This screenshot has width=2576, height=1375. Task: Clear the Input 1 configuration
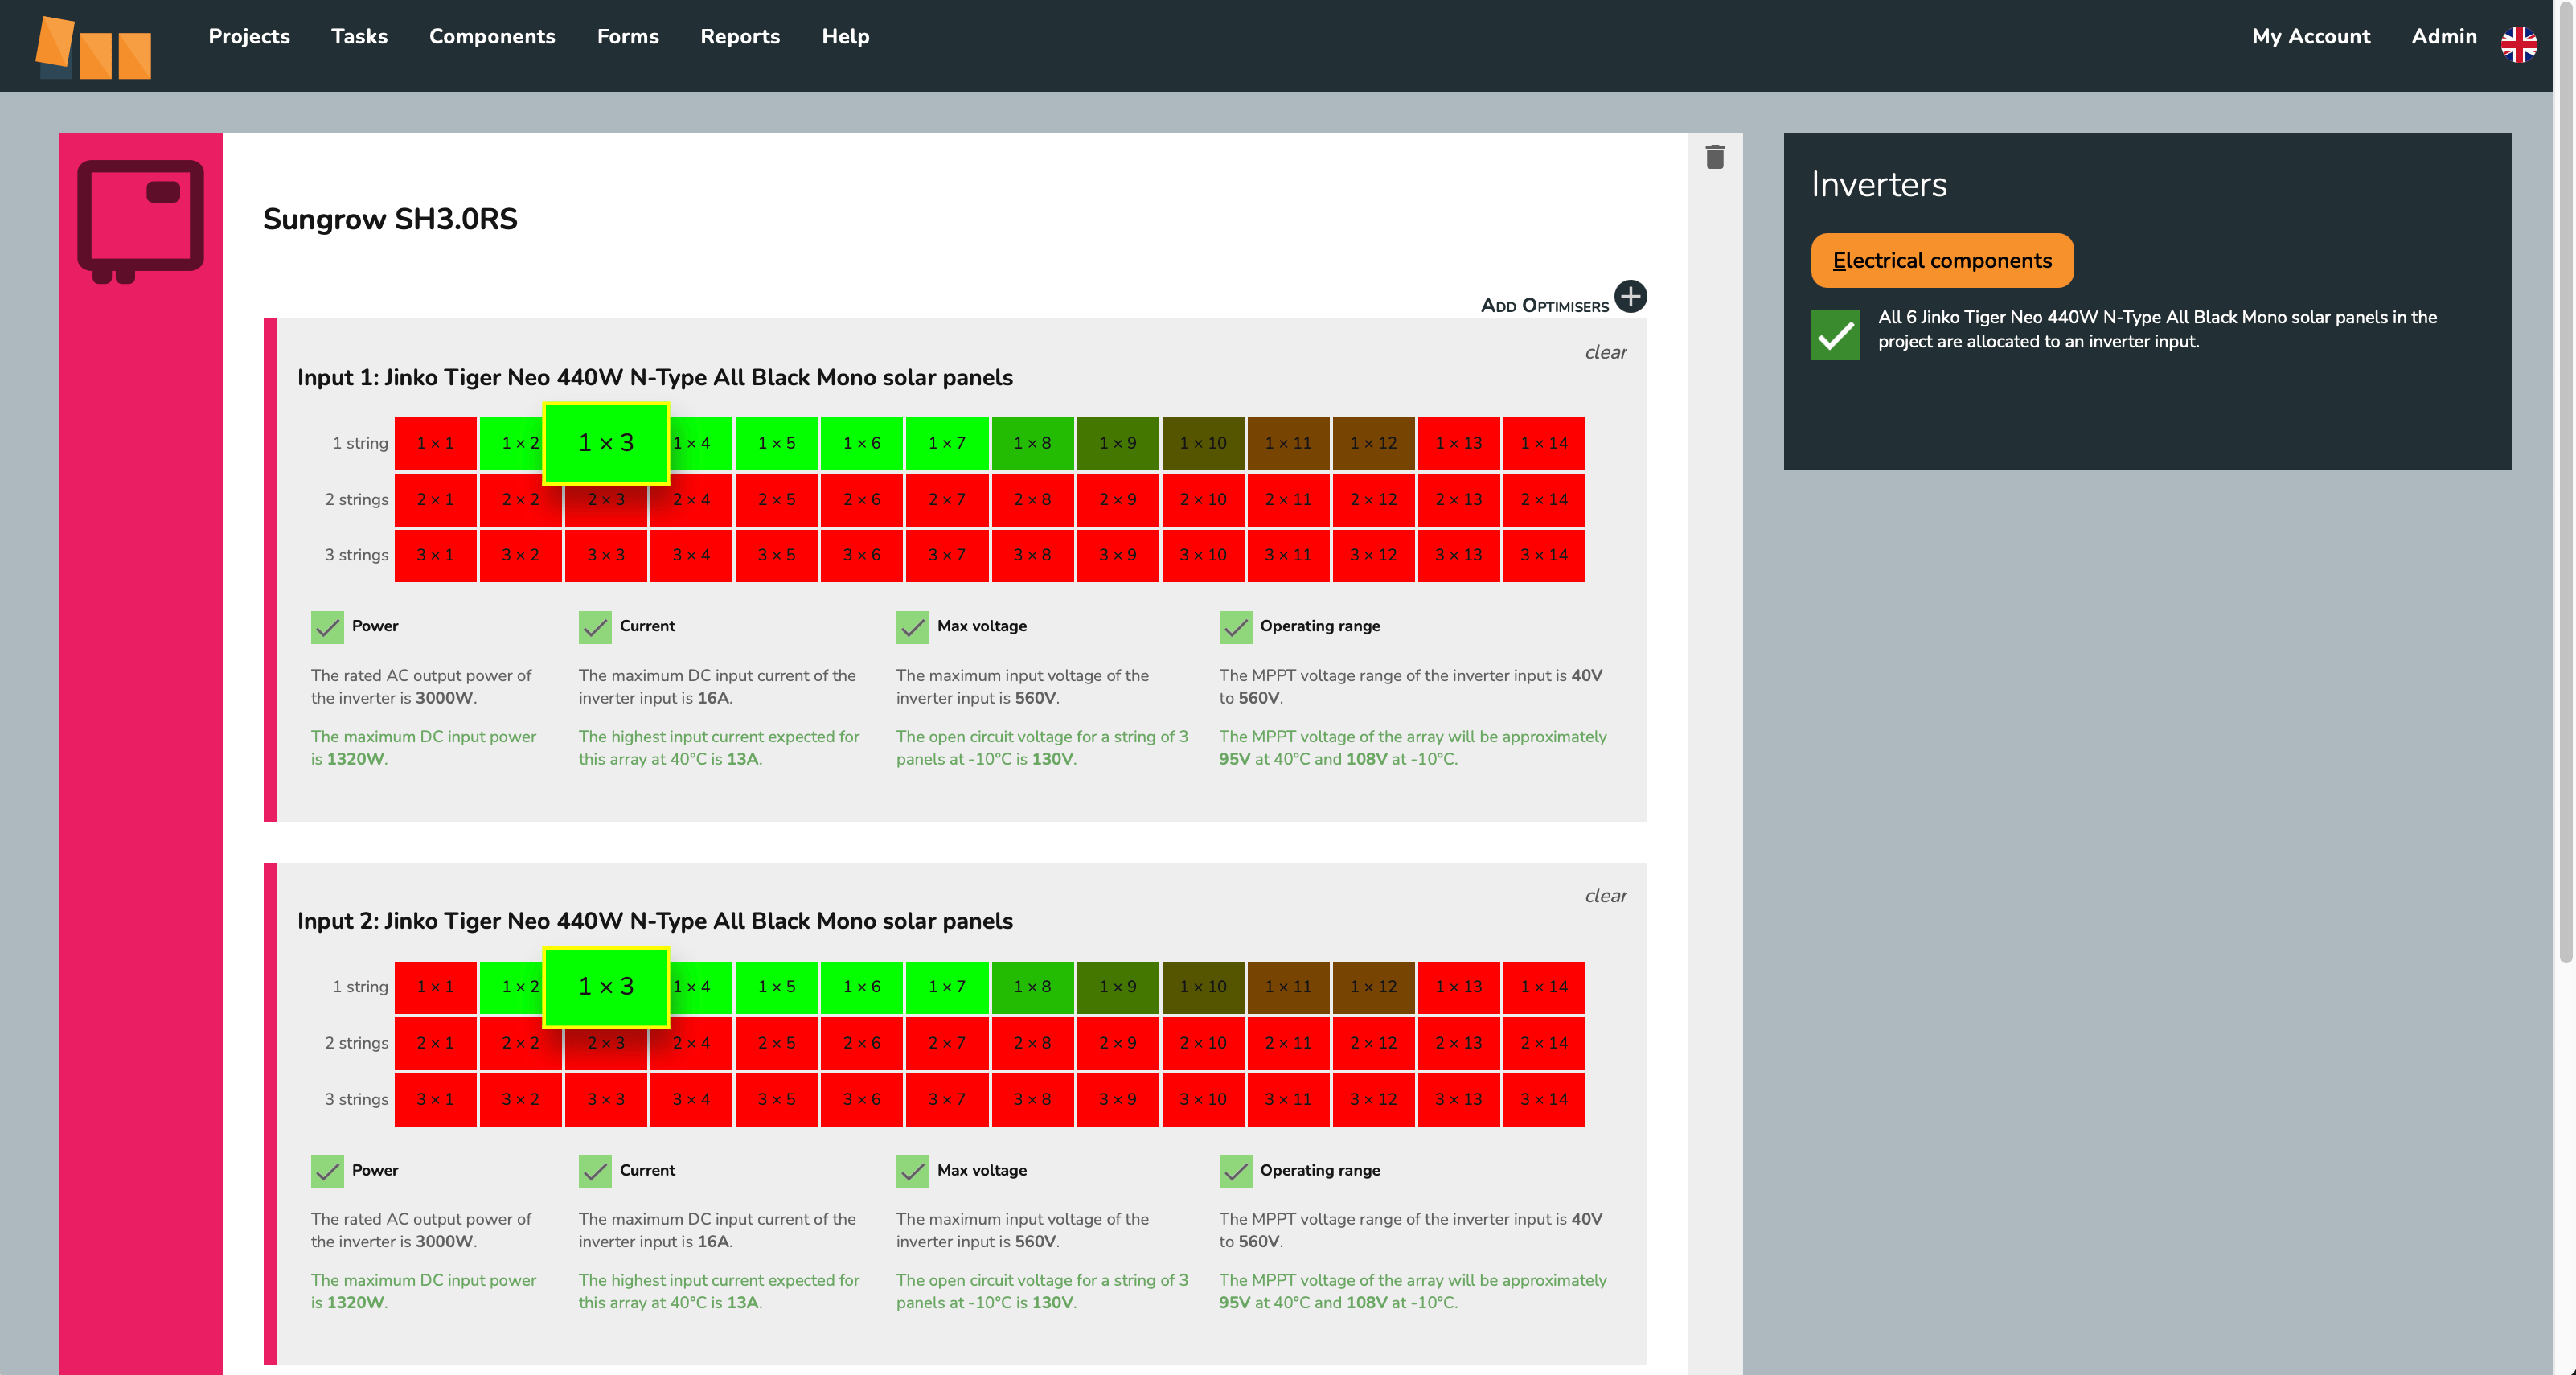pos(1605,352)
